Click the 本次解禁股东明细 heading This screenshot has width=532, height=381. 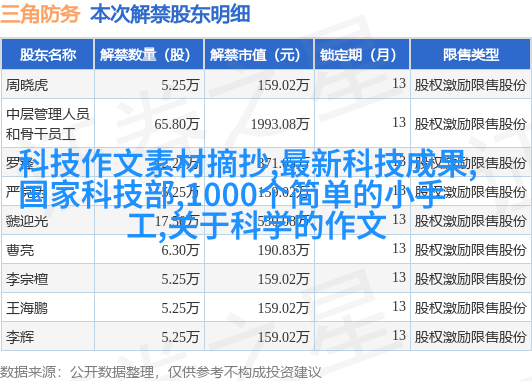tap(170, 14)
